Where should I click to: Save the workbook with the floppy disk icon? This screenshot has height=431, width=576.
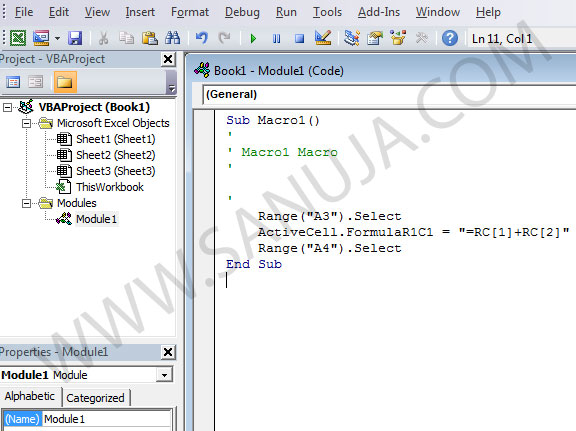click(75, 38)
